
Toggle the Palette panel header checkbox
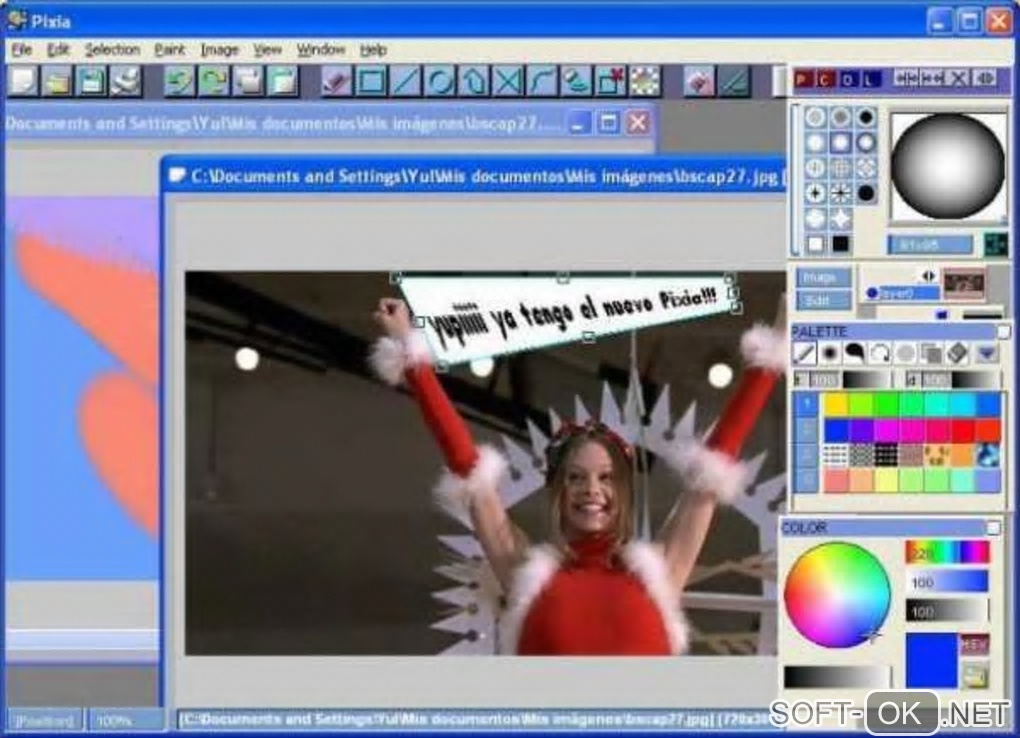point(1003,332)
